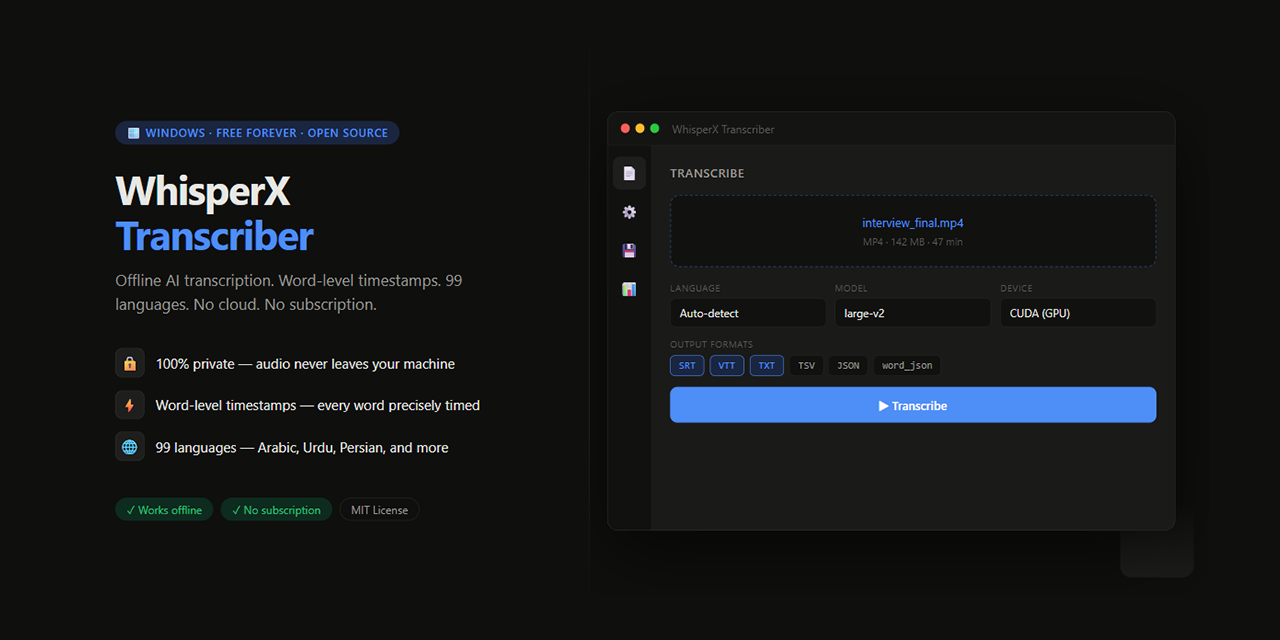Click the LANGUAGE field label
Image resolution: width=1280 pixels, height=640 pixels.
pyautogui.click(x=695, y=288)
